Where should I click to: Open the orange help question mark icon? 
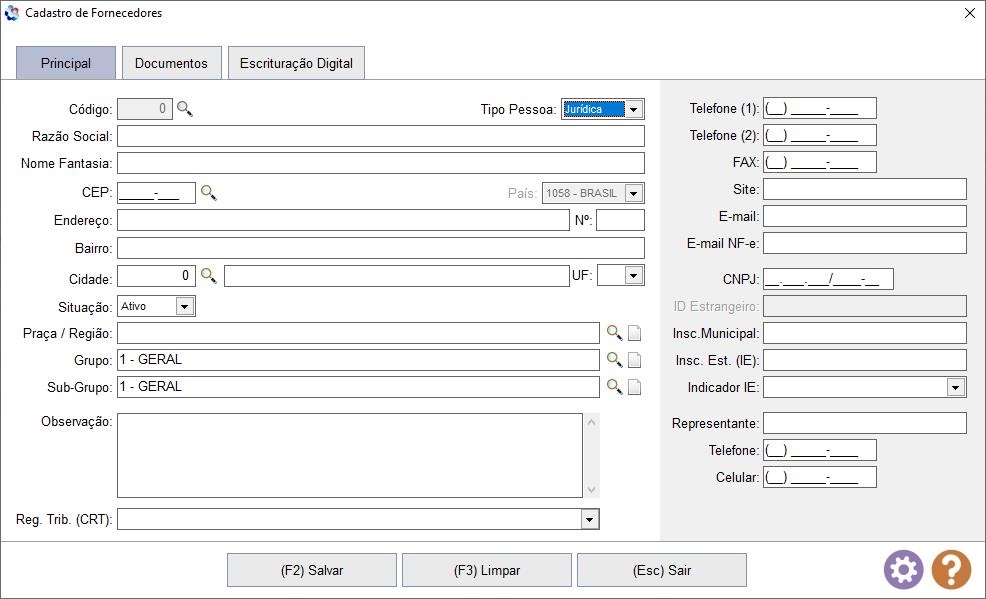coord(951,569)
